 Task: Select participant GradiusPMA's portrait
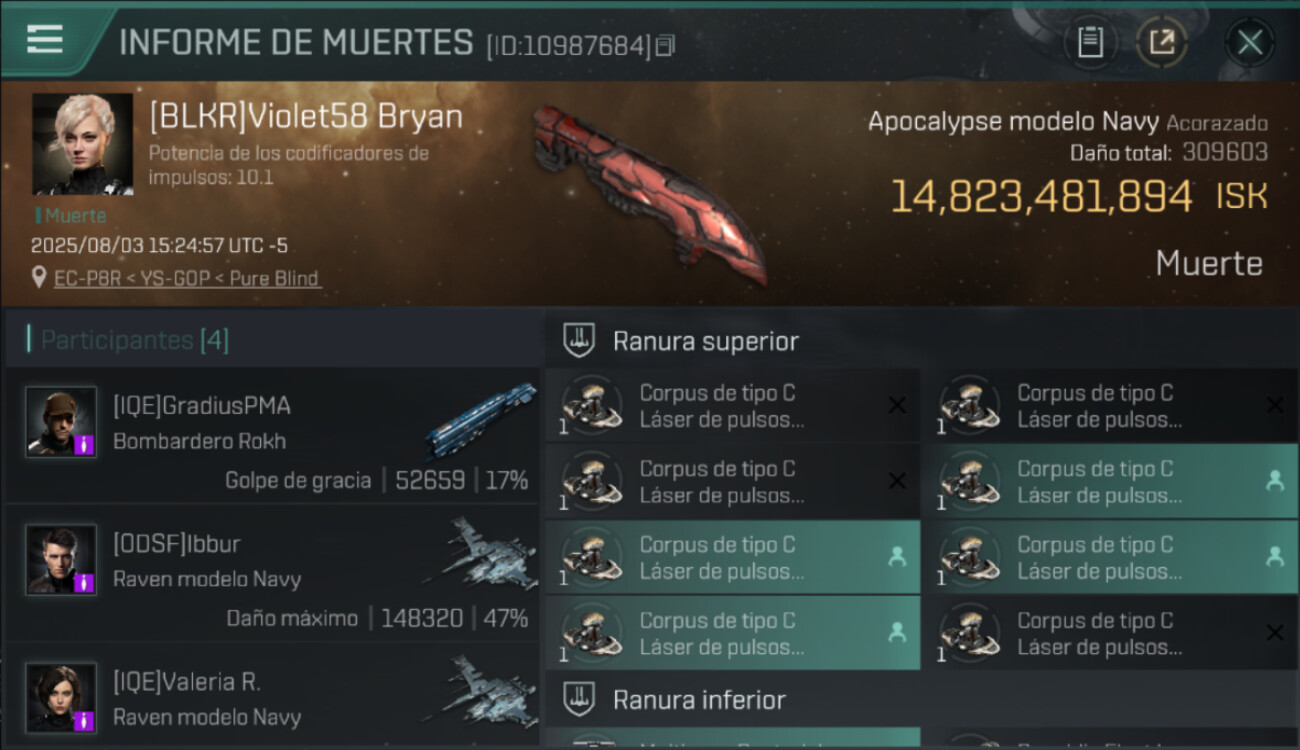61,422
